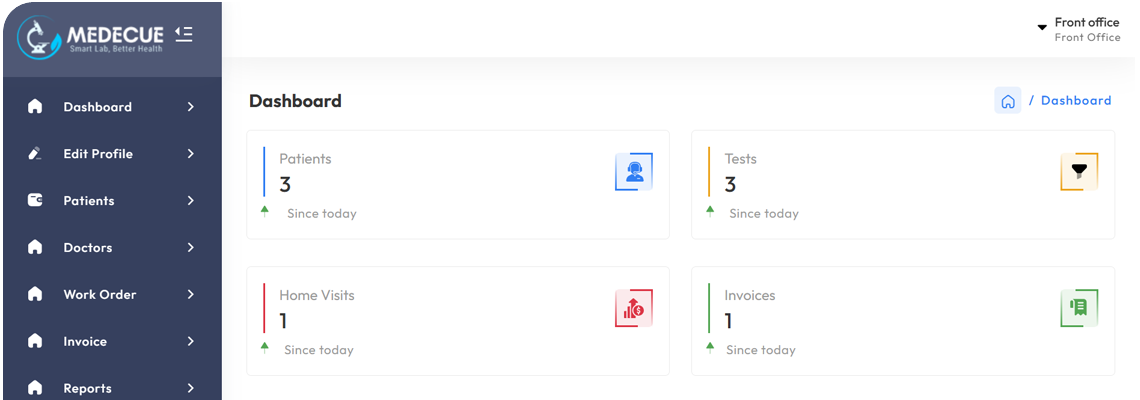Click the home breadcrumb icon
This screenshot has height=400, width=1140.
1007,101
